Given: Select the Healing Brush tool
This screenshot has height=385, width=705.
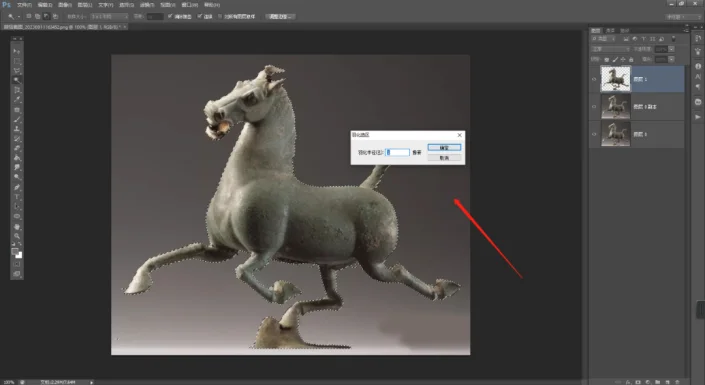Looking at the screenshot, I should pos(17,110).
